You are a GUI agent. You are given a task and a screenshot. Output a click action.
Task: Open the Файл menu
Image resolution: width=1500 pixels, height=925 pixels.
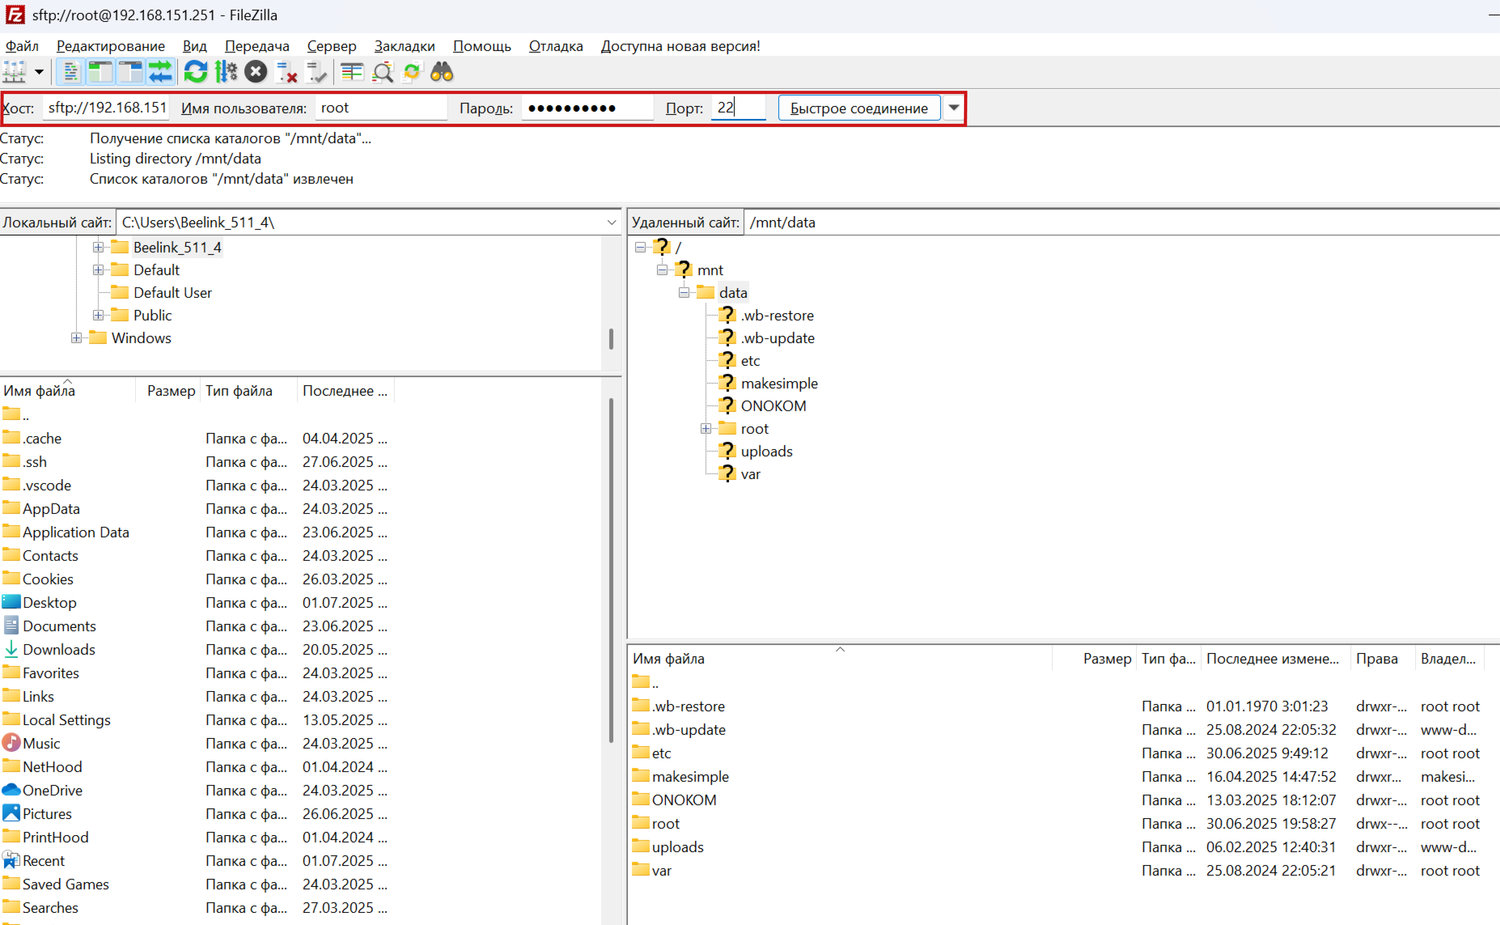pos(22,46)
